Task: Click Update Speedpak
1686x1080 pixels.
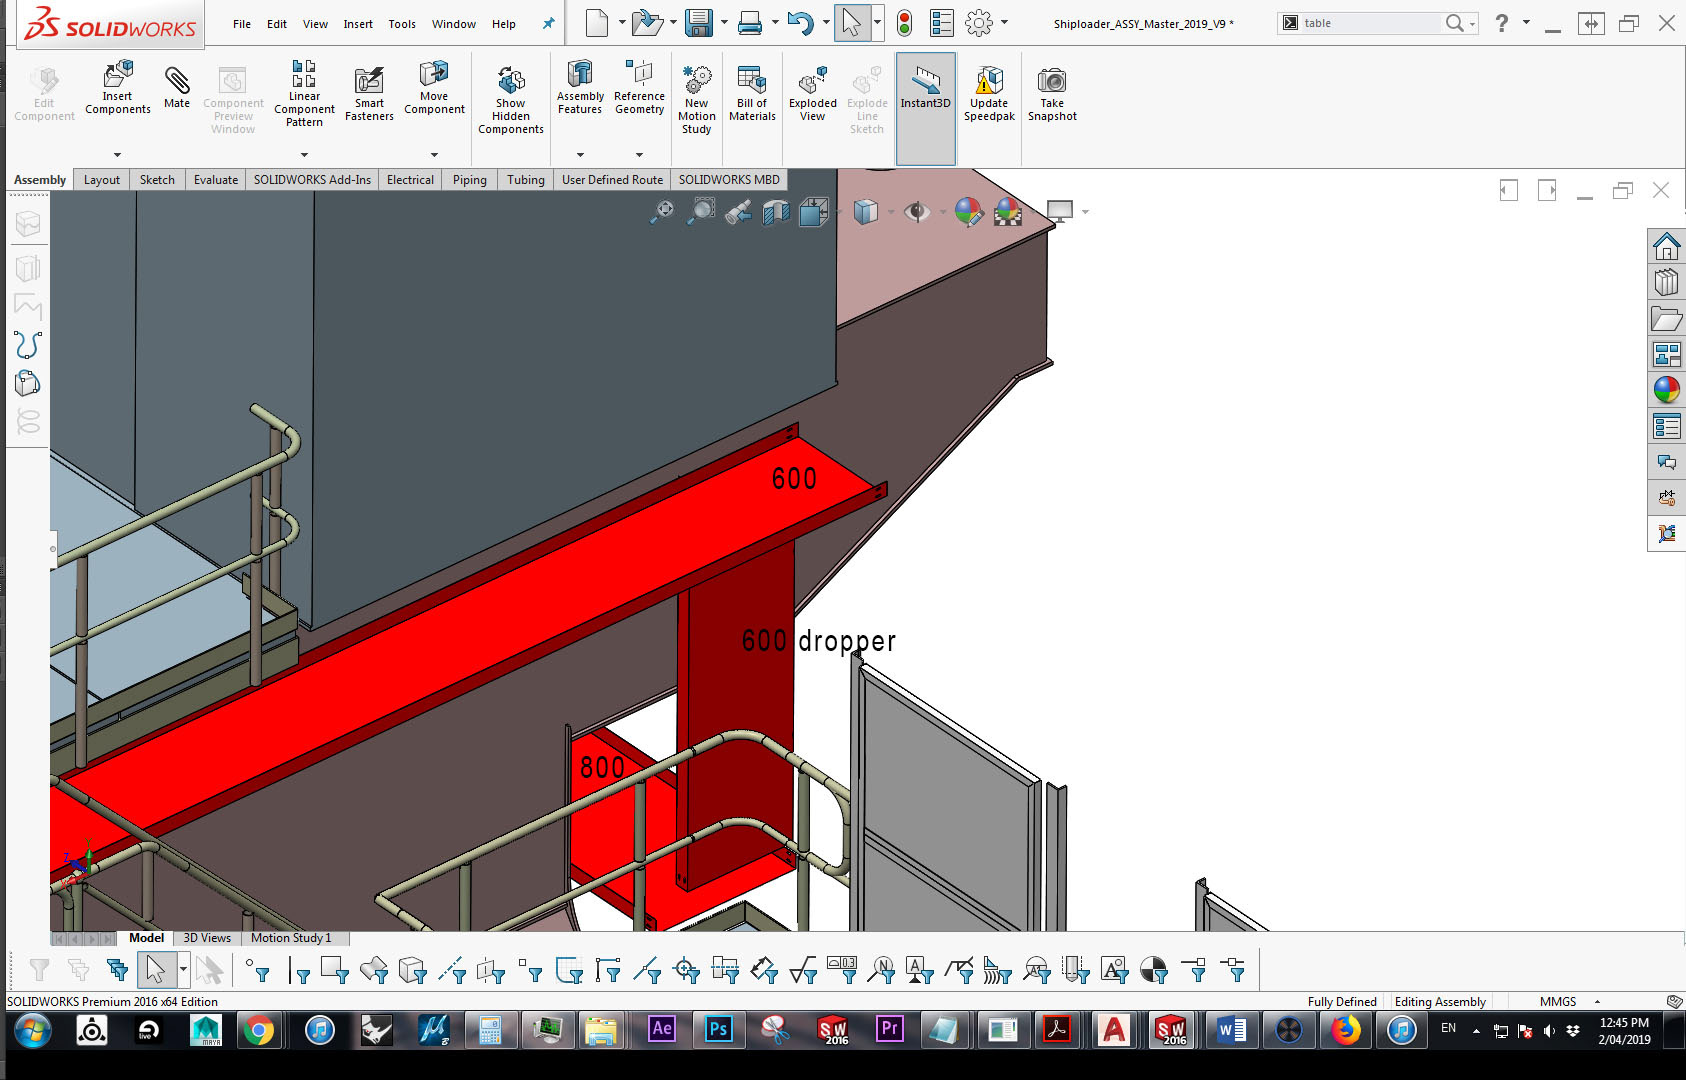Action: pyautogui.click(x=989, y=94)
